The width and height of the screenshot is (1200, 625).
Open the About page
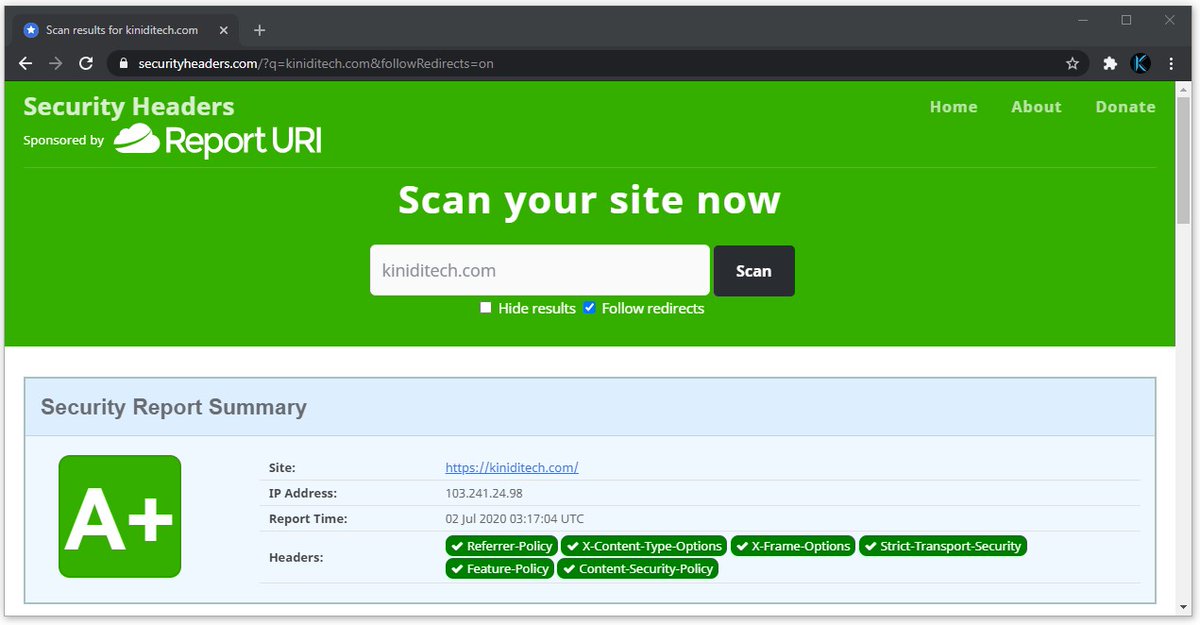click(1036, 106)
